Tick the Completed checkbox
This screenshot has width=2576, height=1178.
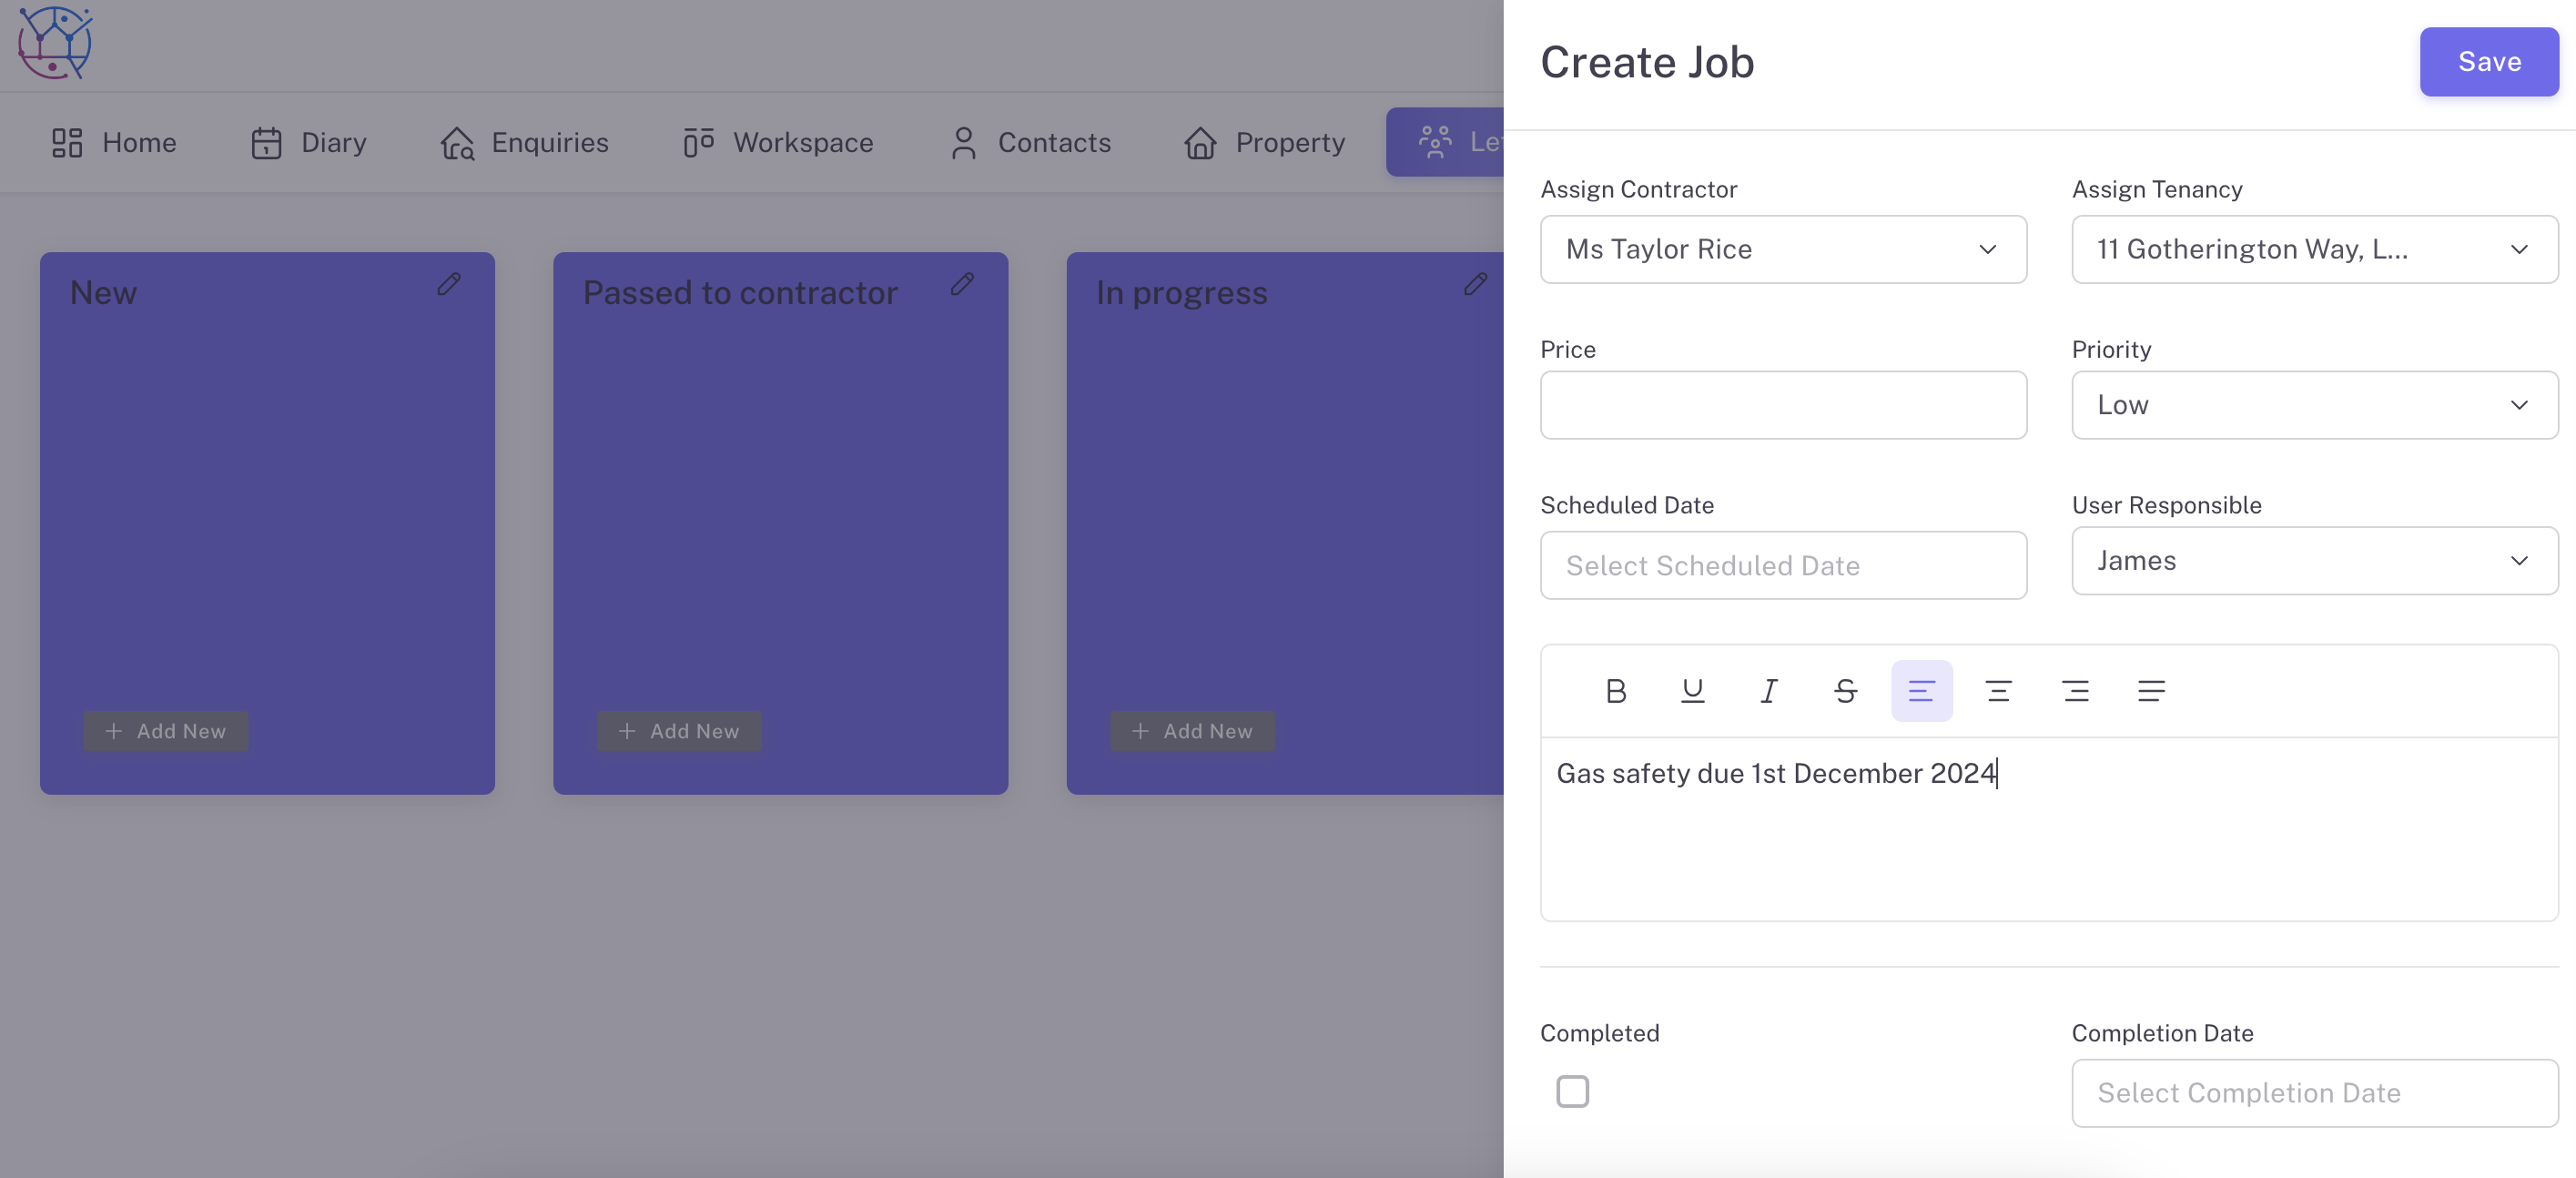pyautogui.click(x=1572, y=1091)
